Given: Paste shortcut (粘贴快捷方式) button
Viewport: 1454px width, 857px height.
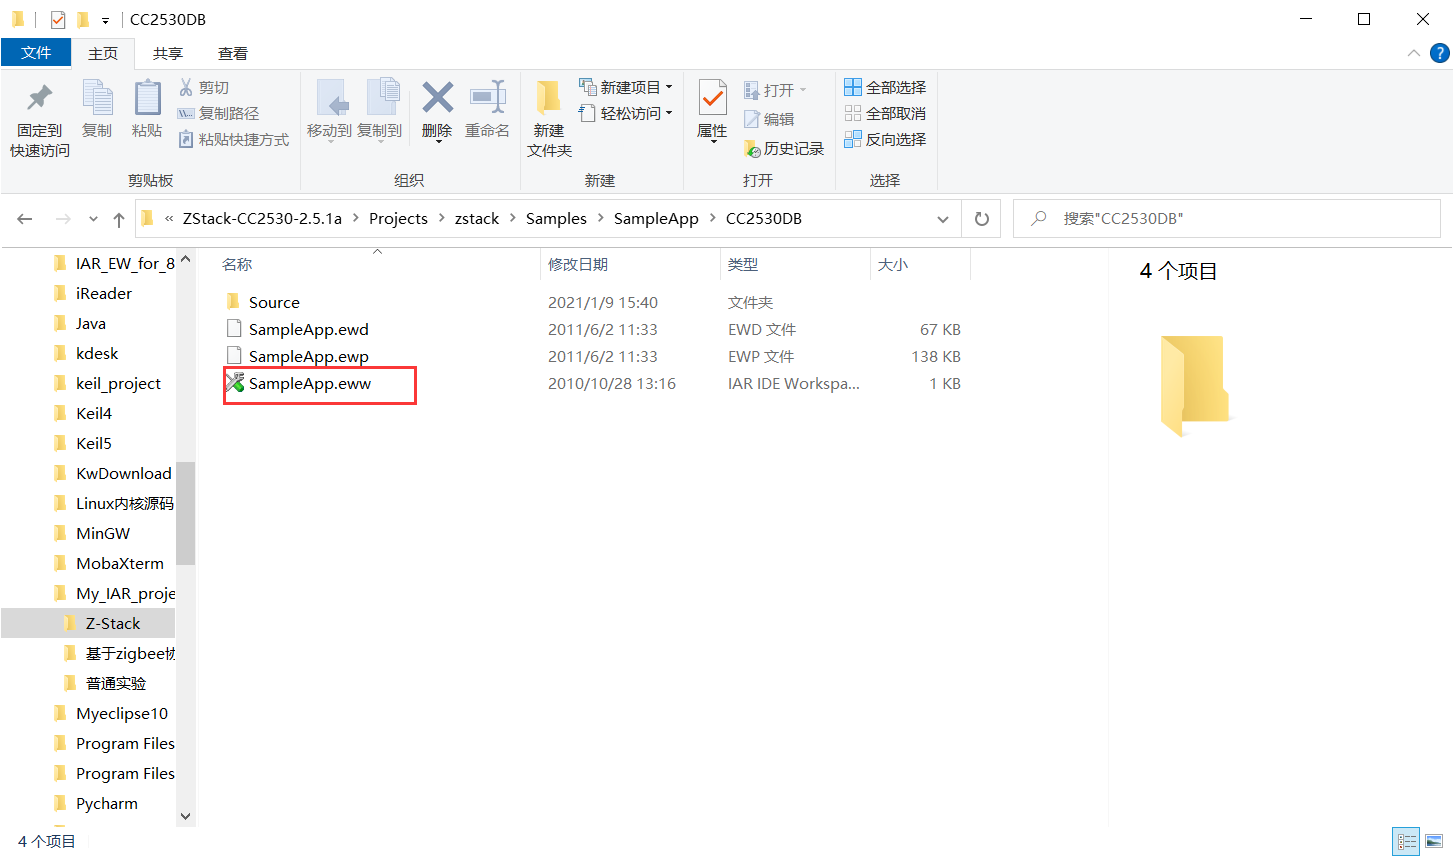Looking at the screenshot, I should click(234, 140).
